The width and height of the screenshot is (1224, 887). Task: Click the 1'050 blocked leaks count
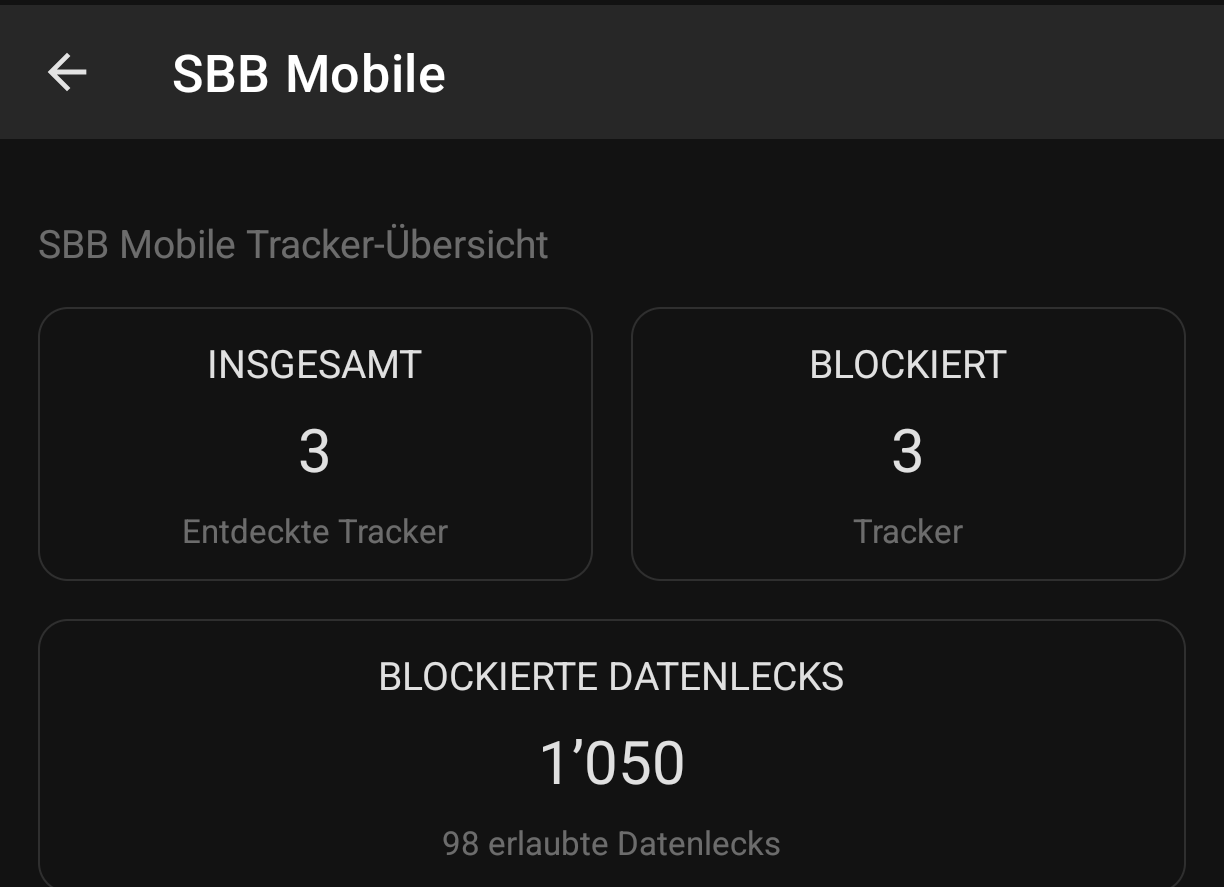(611, 763)
